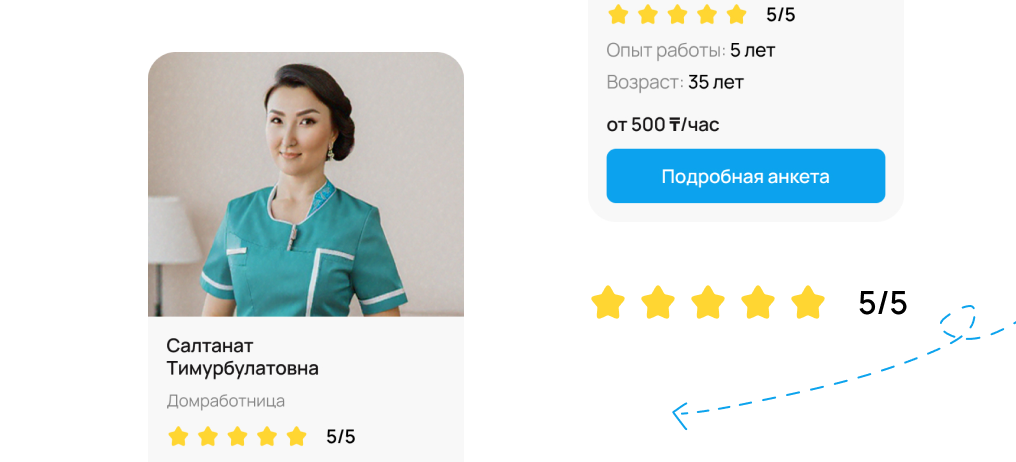Click the Домработница job title label
This screenshot has width=1016, height=462.
pos(225,401)
